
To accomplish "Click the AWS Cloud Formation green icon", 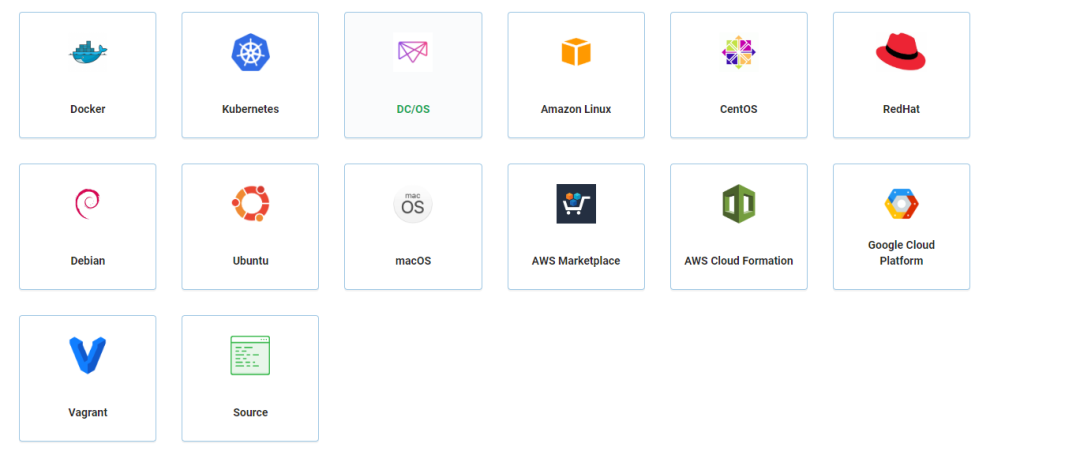I will click(x=738, y=204).
